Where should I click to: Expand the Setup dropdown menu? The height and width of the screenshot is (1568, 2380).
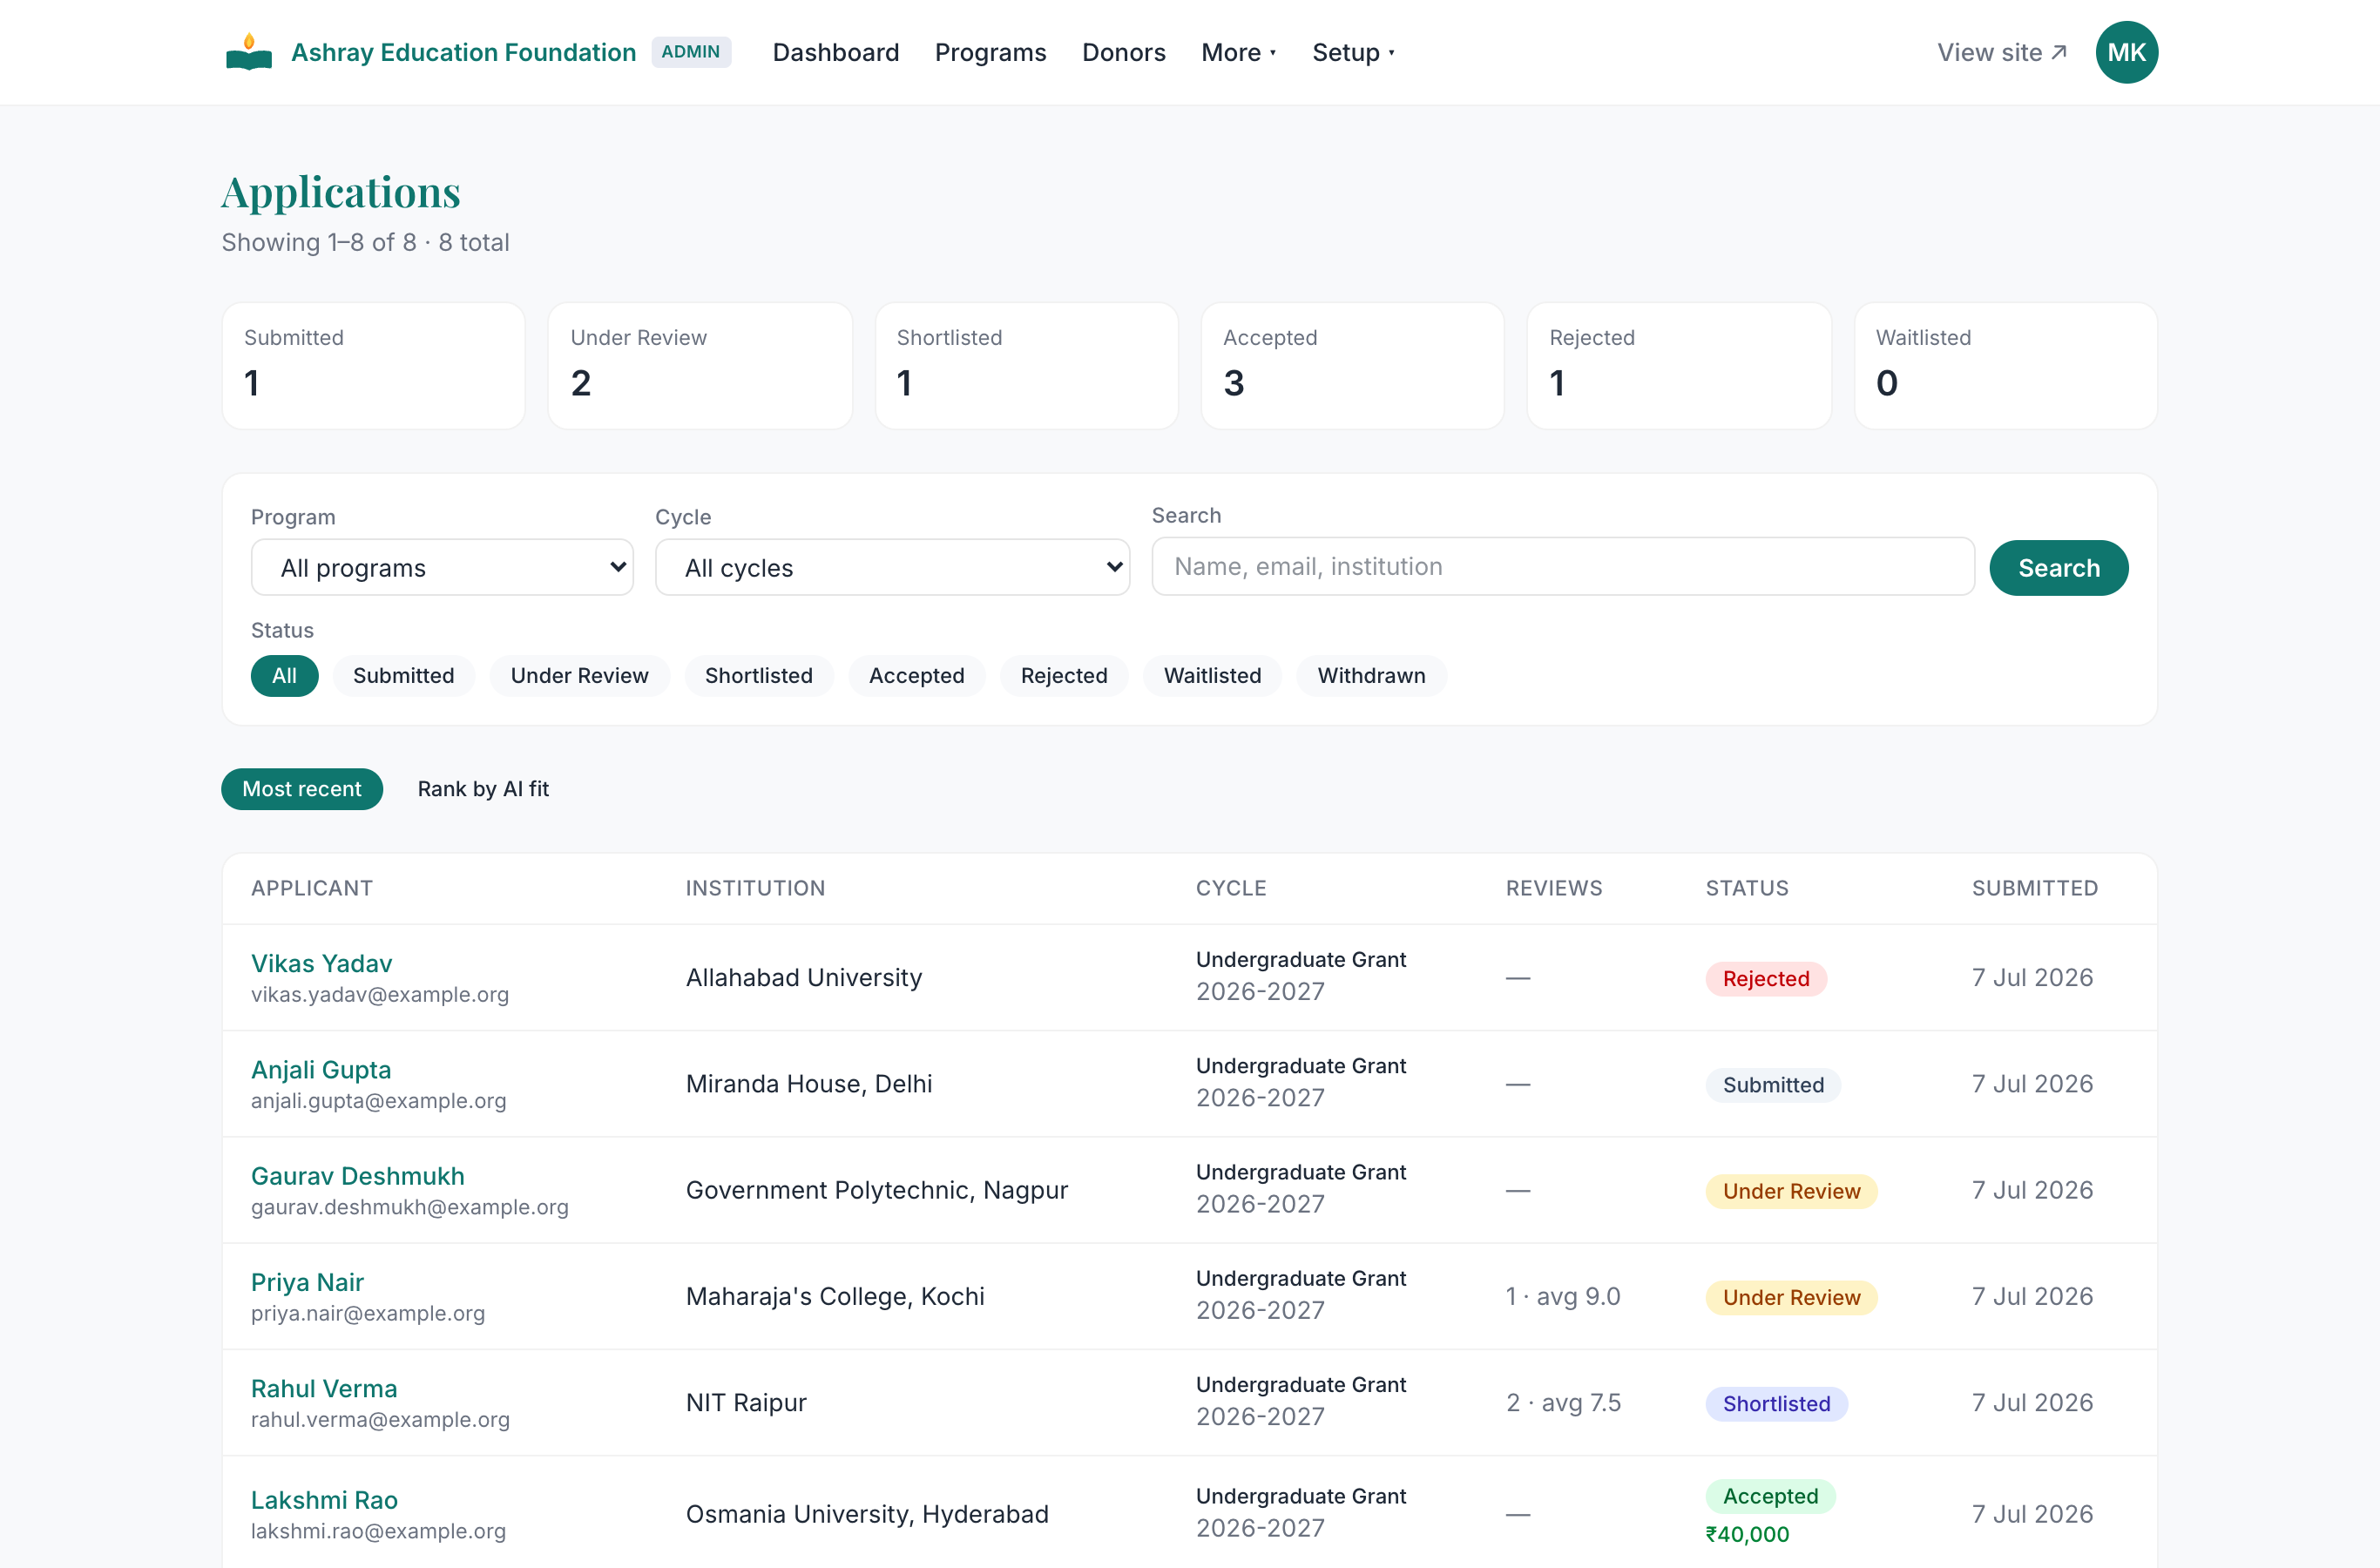(x=1352, y=52)
